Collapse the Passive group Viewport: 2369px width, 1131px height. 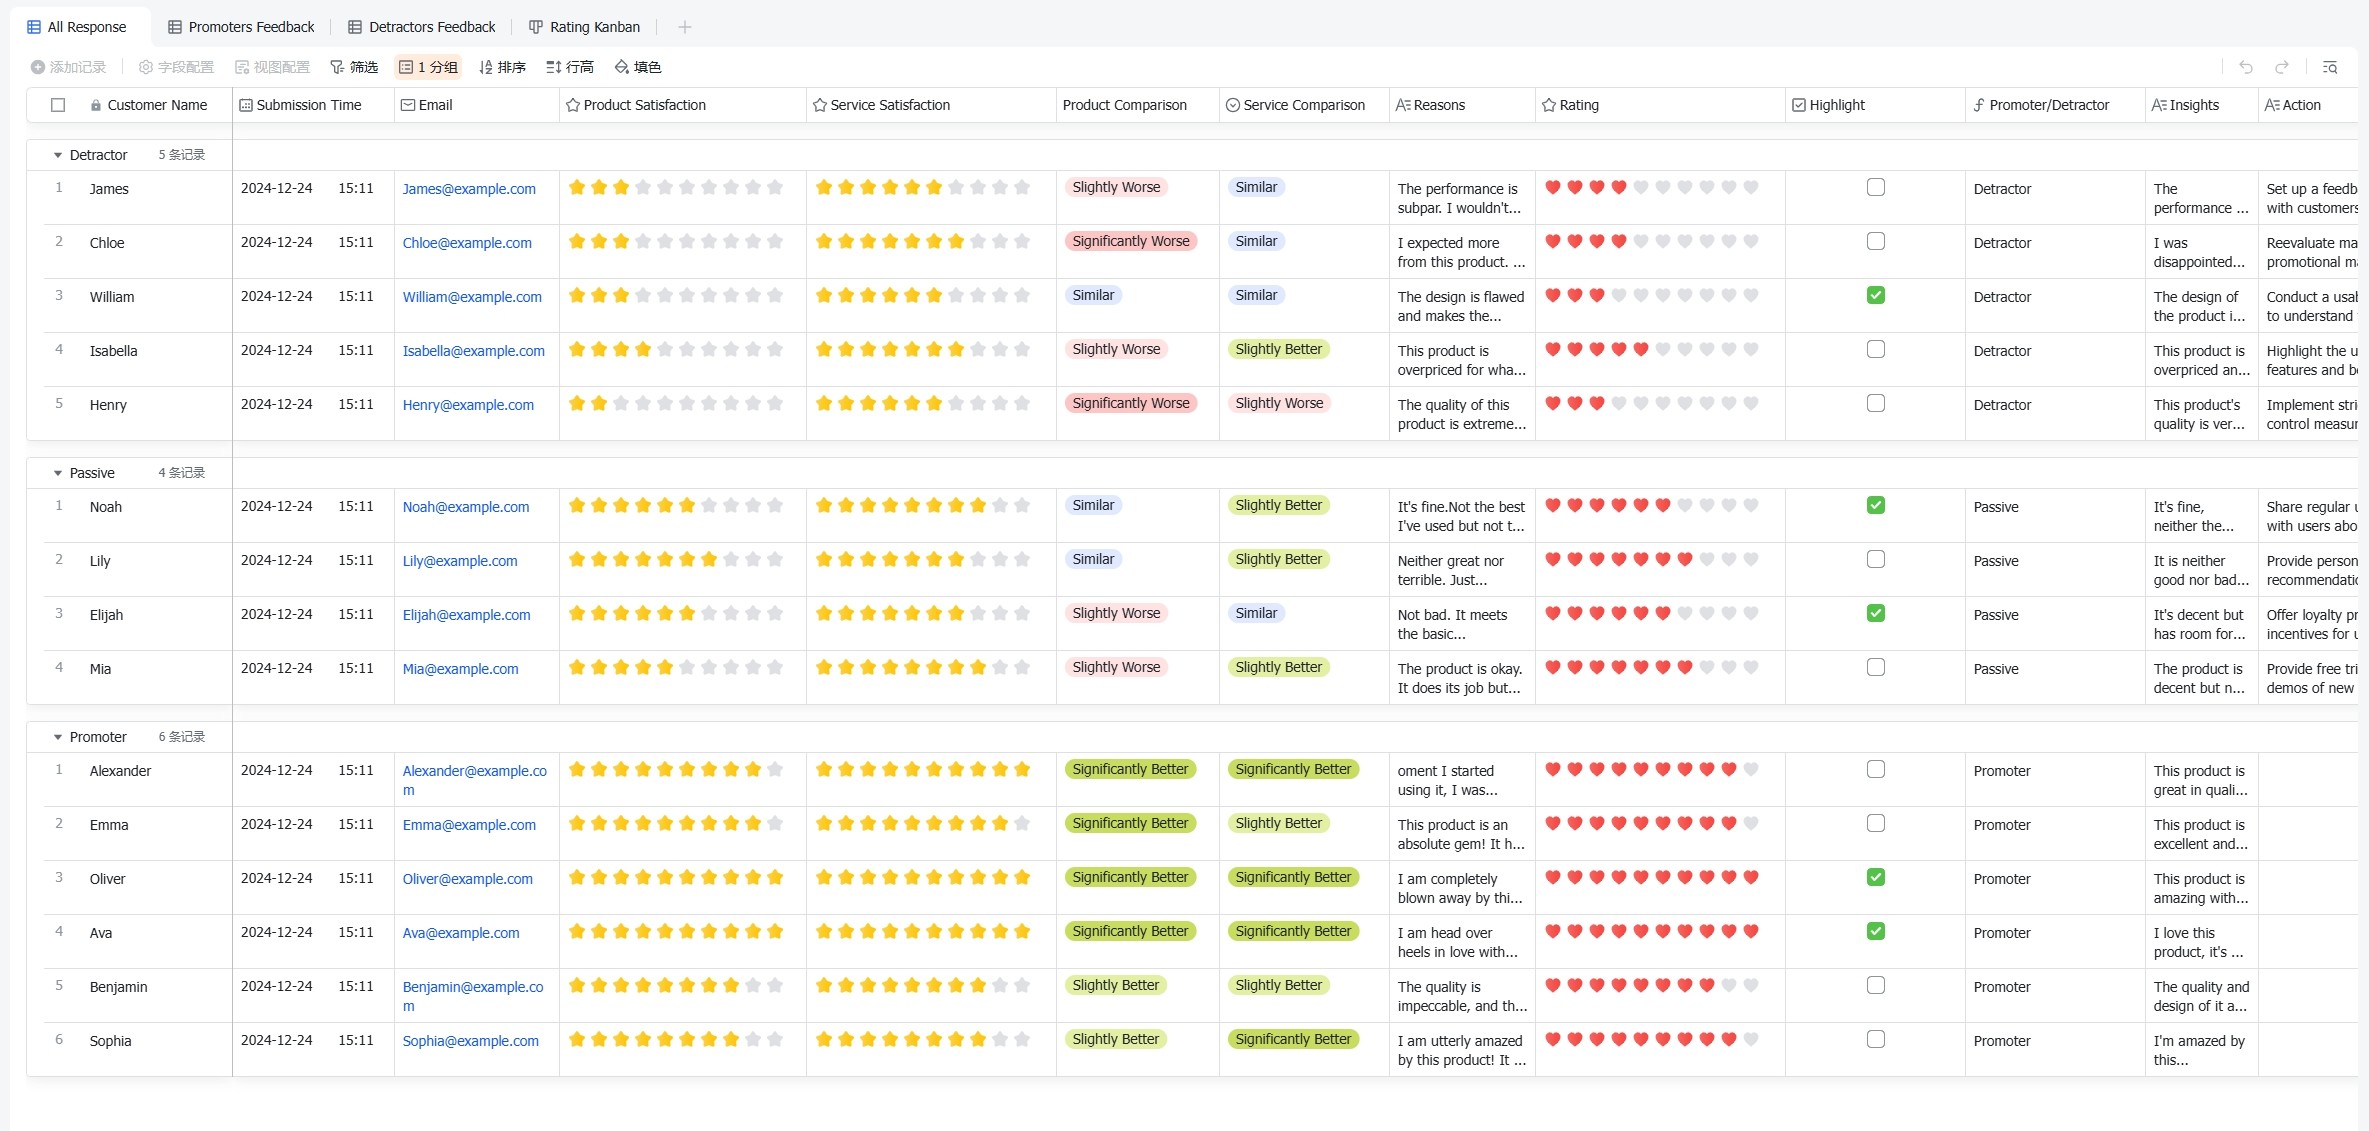click(58, 473)
